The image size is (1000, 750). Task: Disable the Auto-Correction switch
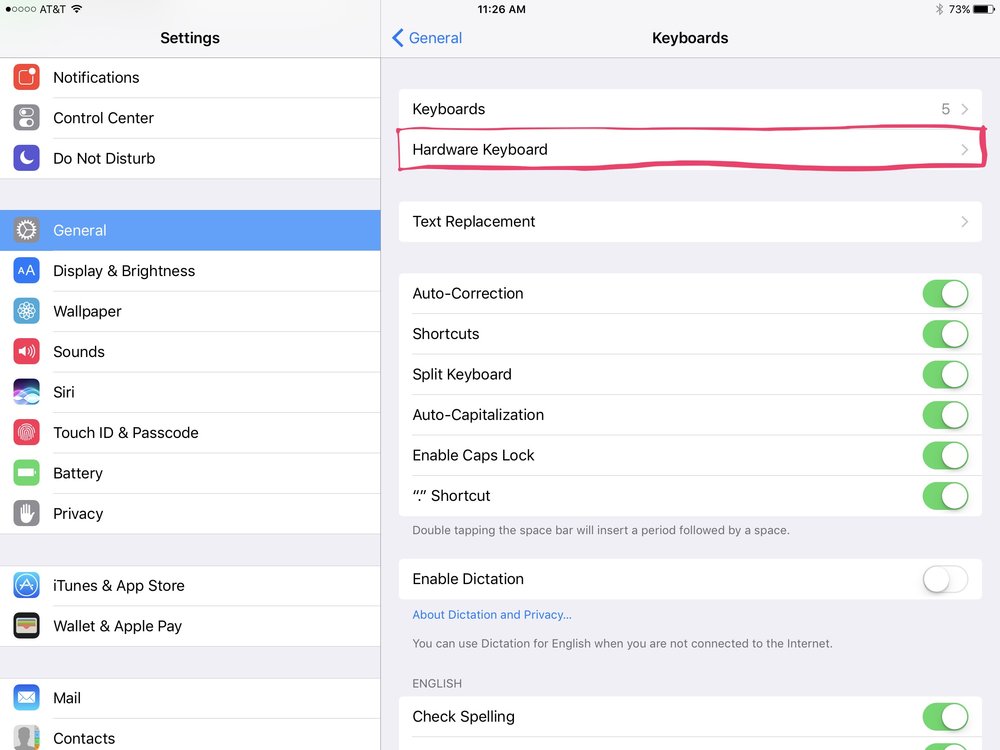(x=944, y=293)
